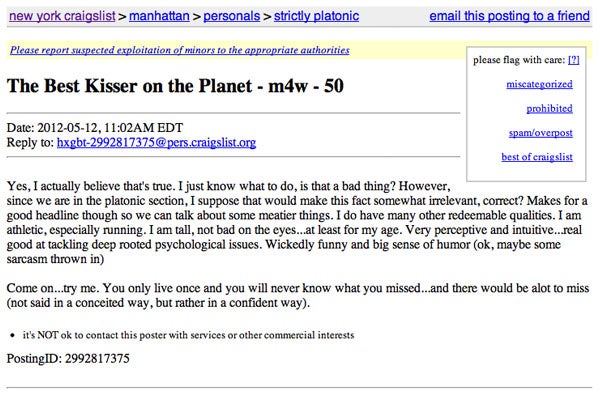600x400 pixels.
Task: Click the NOT ok to contact notice
Action: tap(188, 334)
